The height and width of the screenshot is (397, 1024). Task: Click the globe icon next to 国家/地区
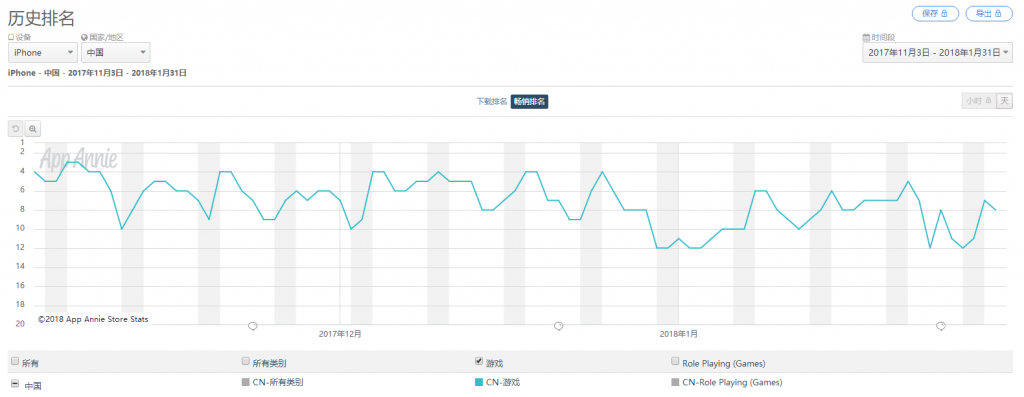84,38
